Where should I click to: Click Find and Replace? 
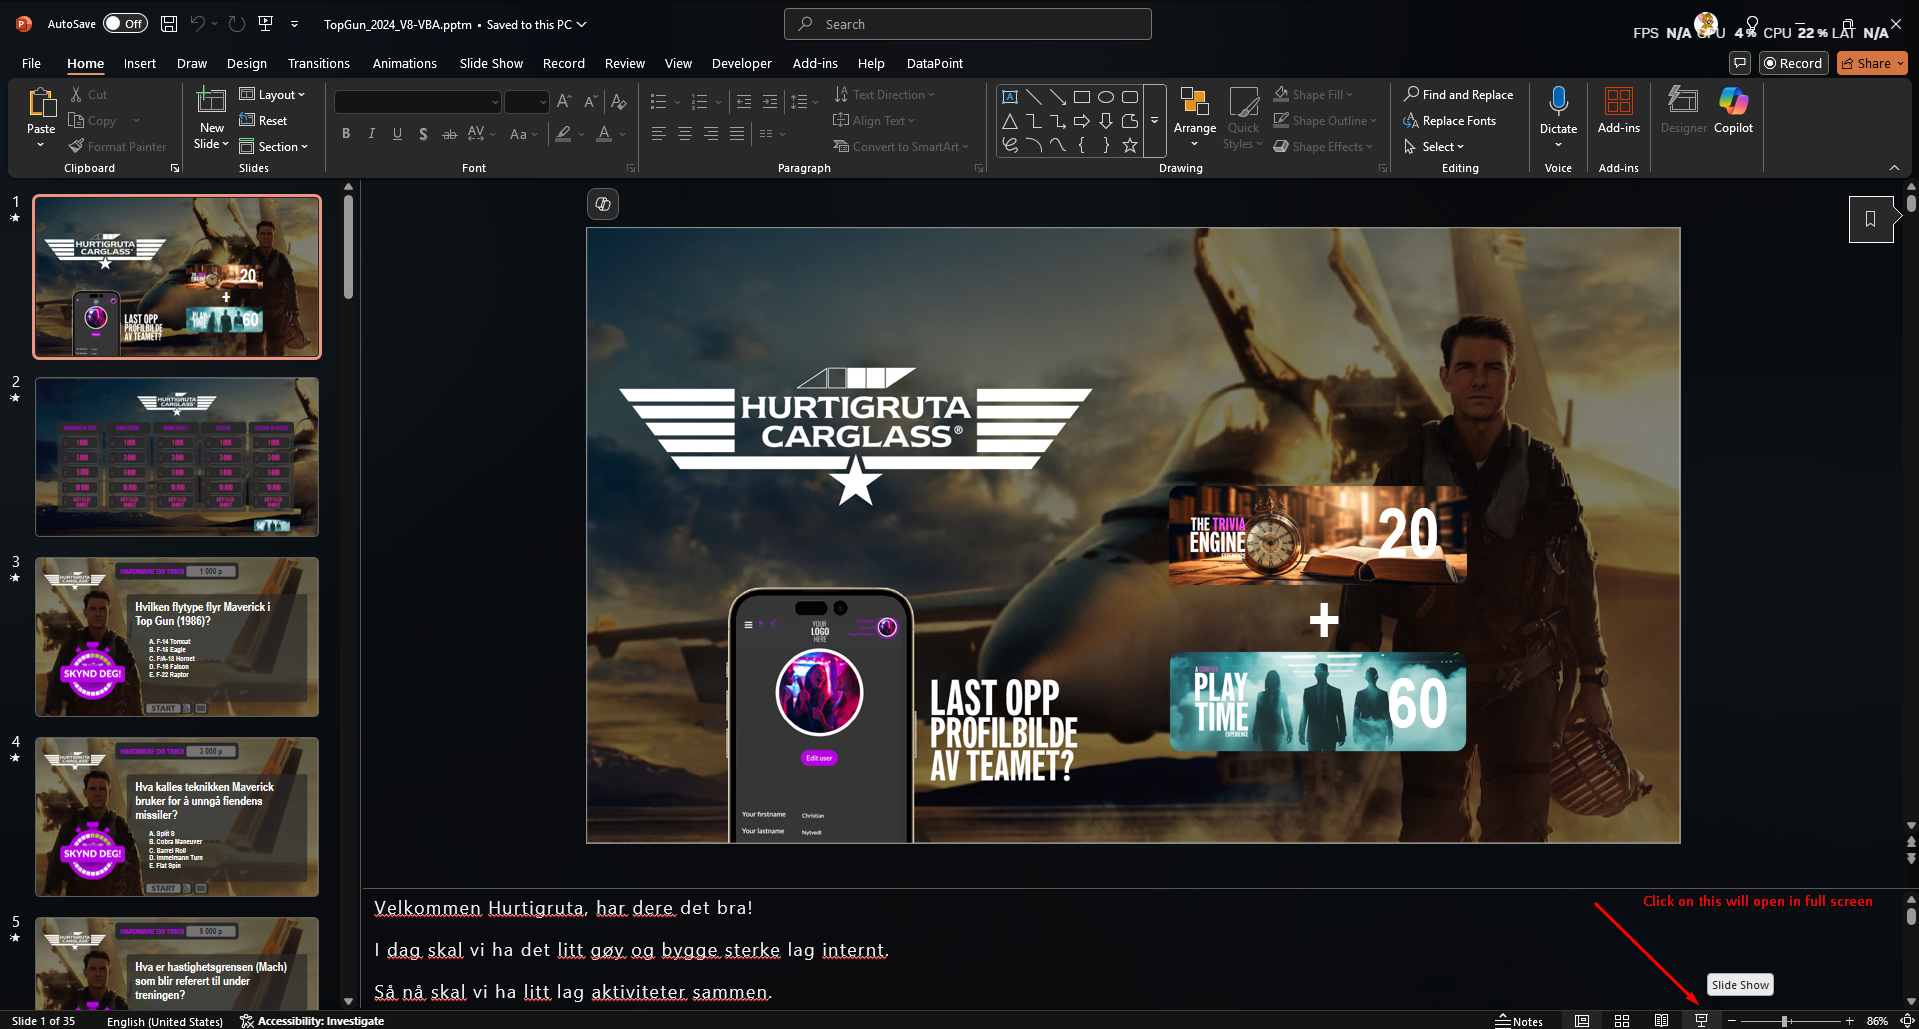click(1458, 95)
